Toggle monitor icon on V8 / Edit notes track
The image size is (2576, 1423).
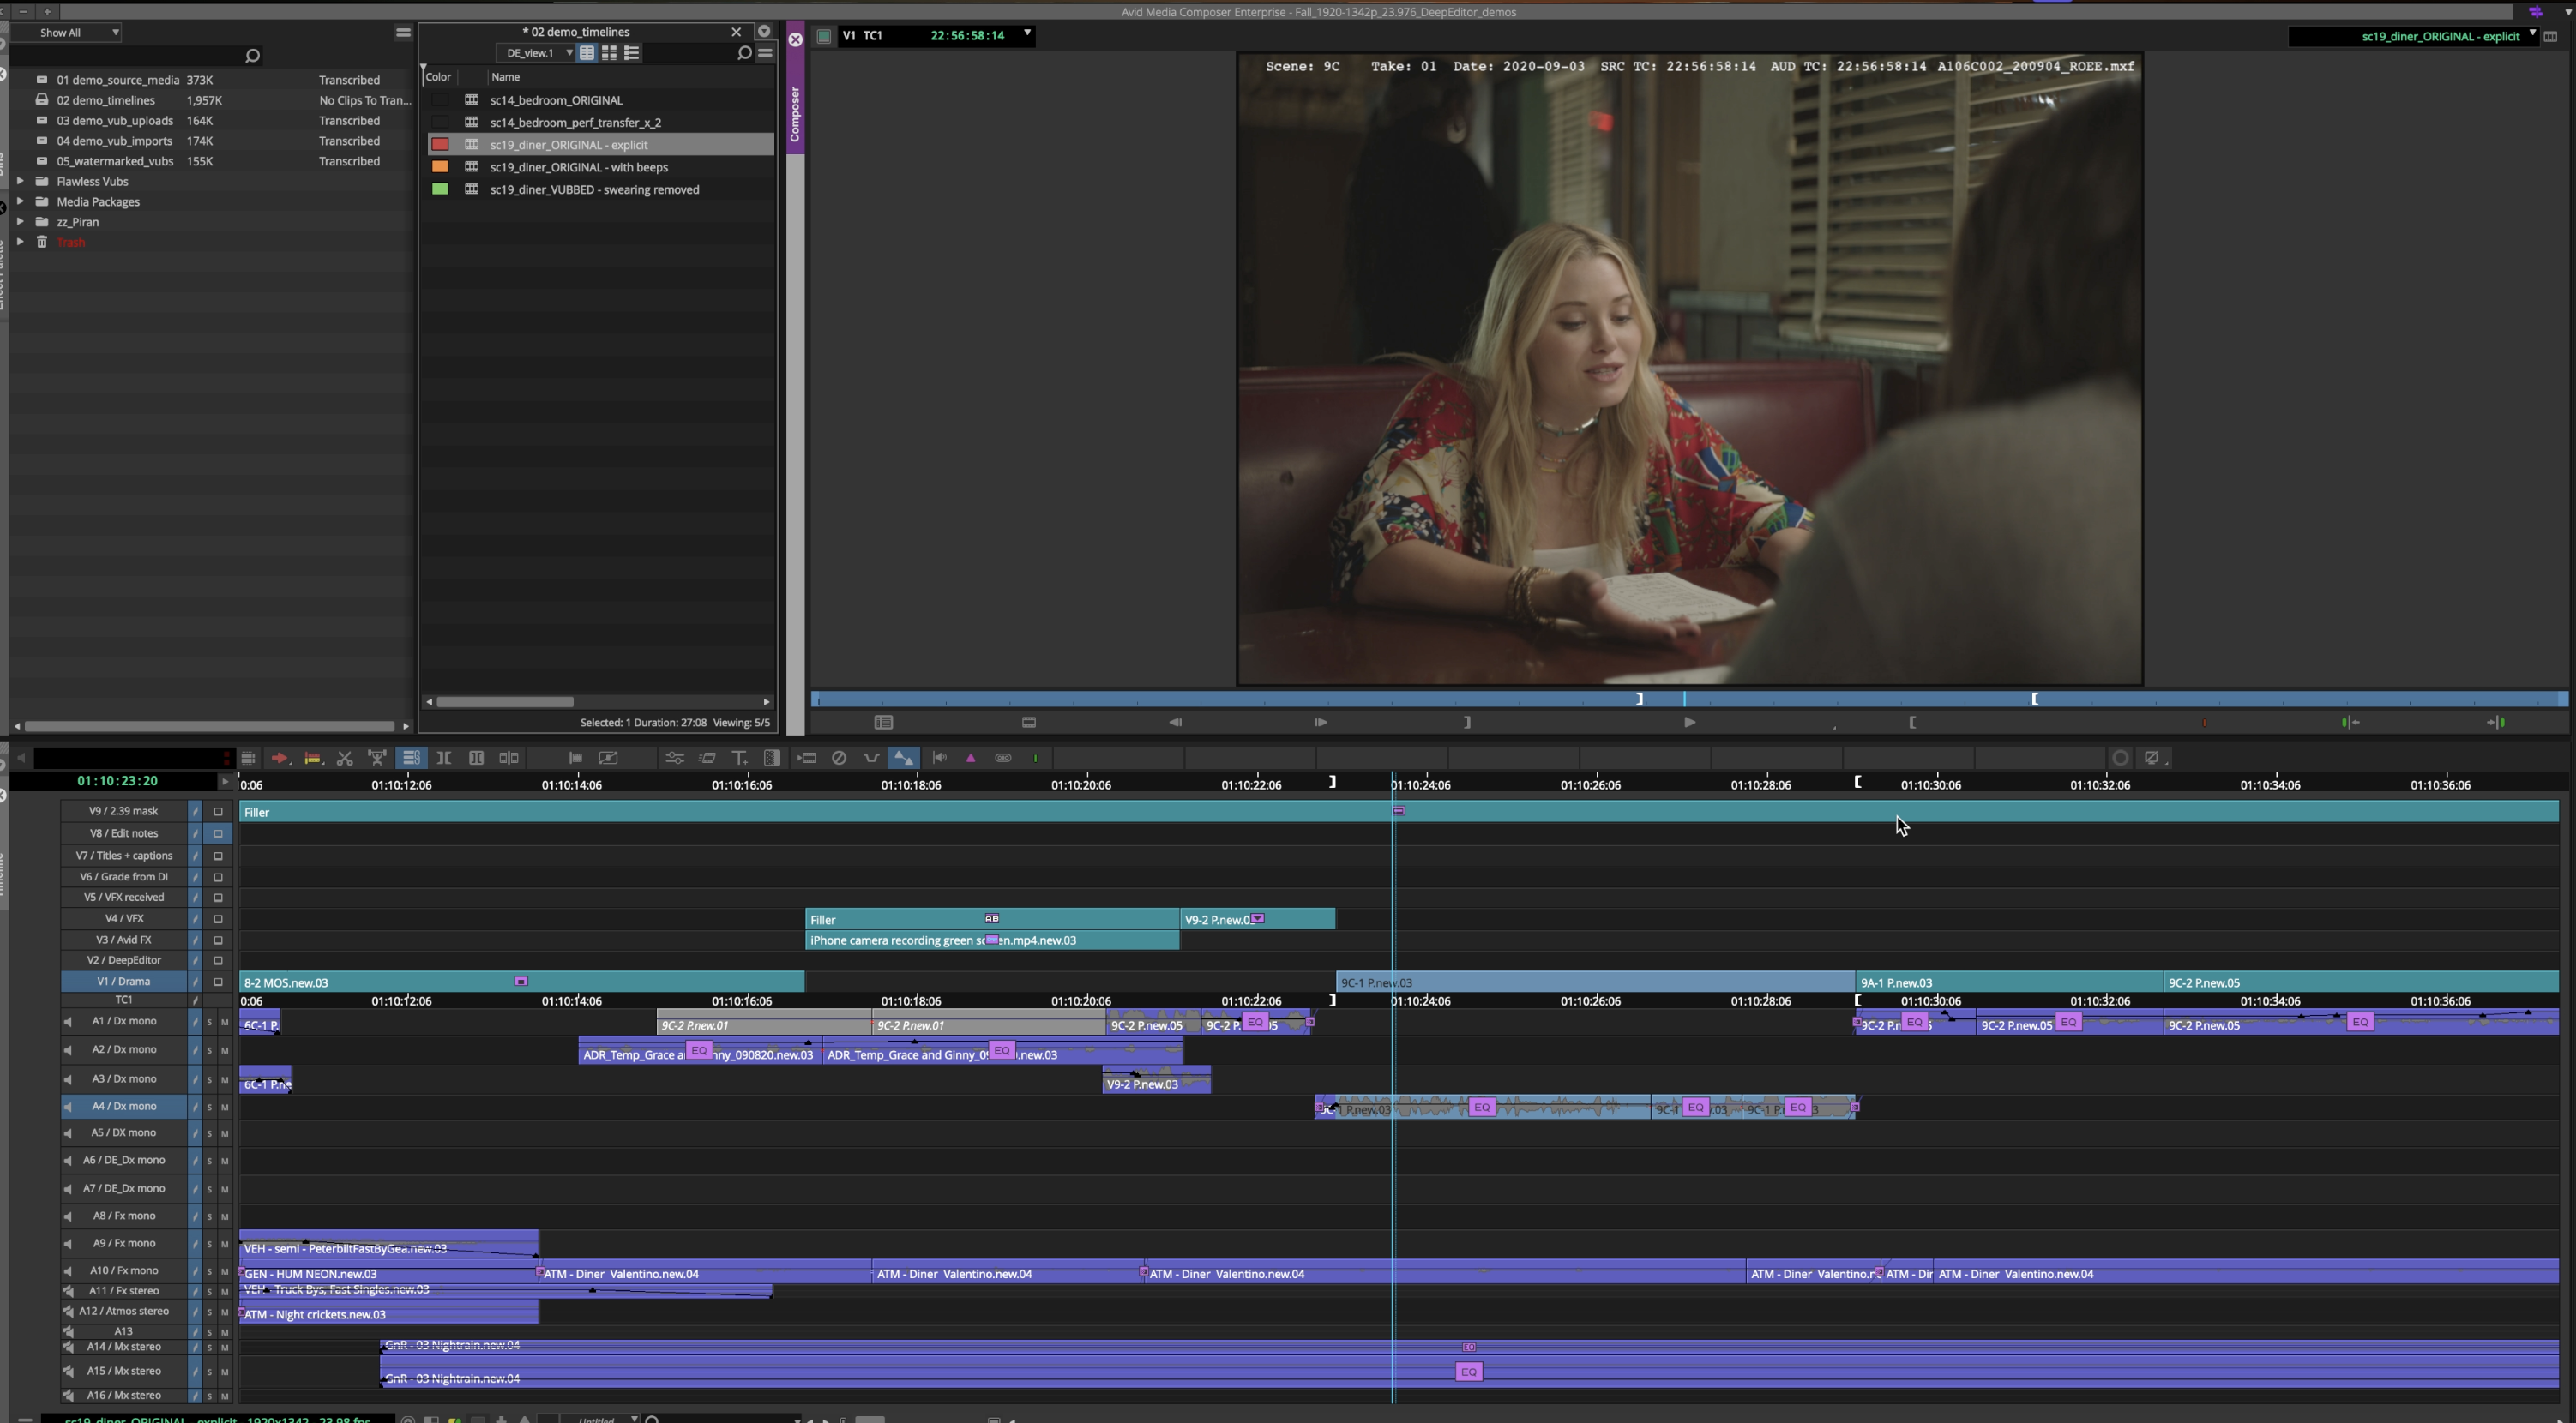coord(218,833)
